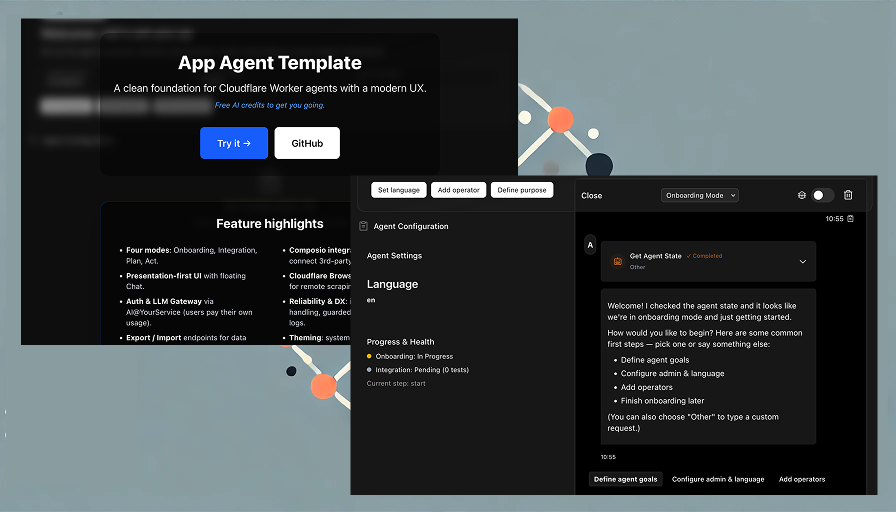Image resolution: width=896 pixels, height=512 pixels.
Task: Select the Define purpose button
Action: point(522,190)
